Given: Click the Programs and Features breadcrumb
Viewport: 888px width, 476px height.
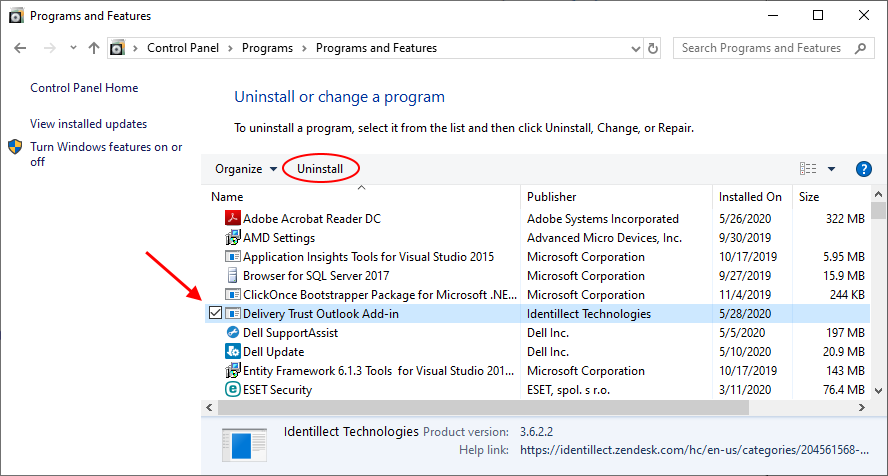Looking at the screenshot, I should pos(377,48).
